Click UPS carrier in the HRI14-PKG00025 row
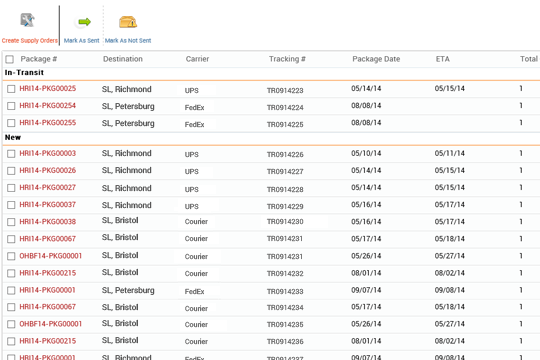This screenshot has width=540, height=360. 191,91
